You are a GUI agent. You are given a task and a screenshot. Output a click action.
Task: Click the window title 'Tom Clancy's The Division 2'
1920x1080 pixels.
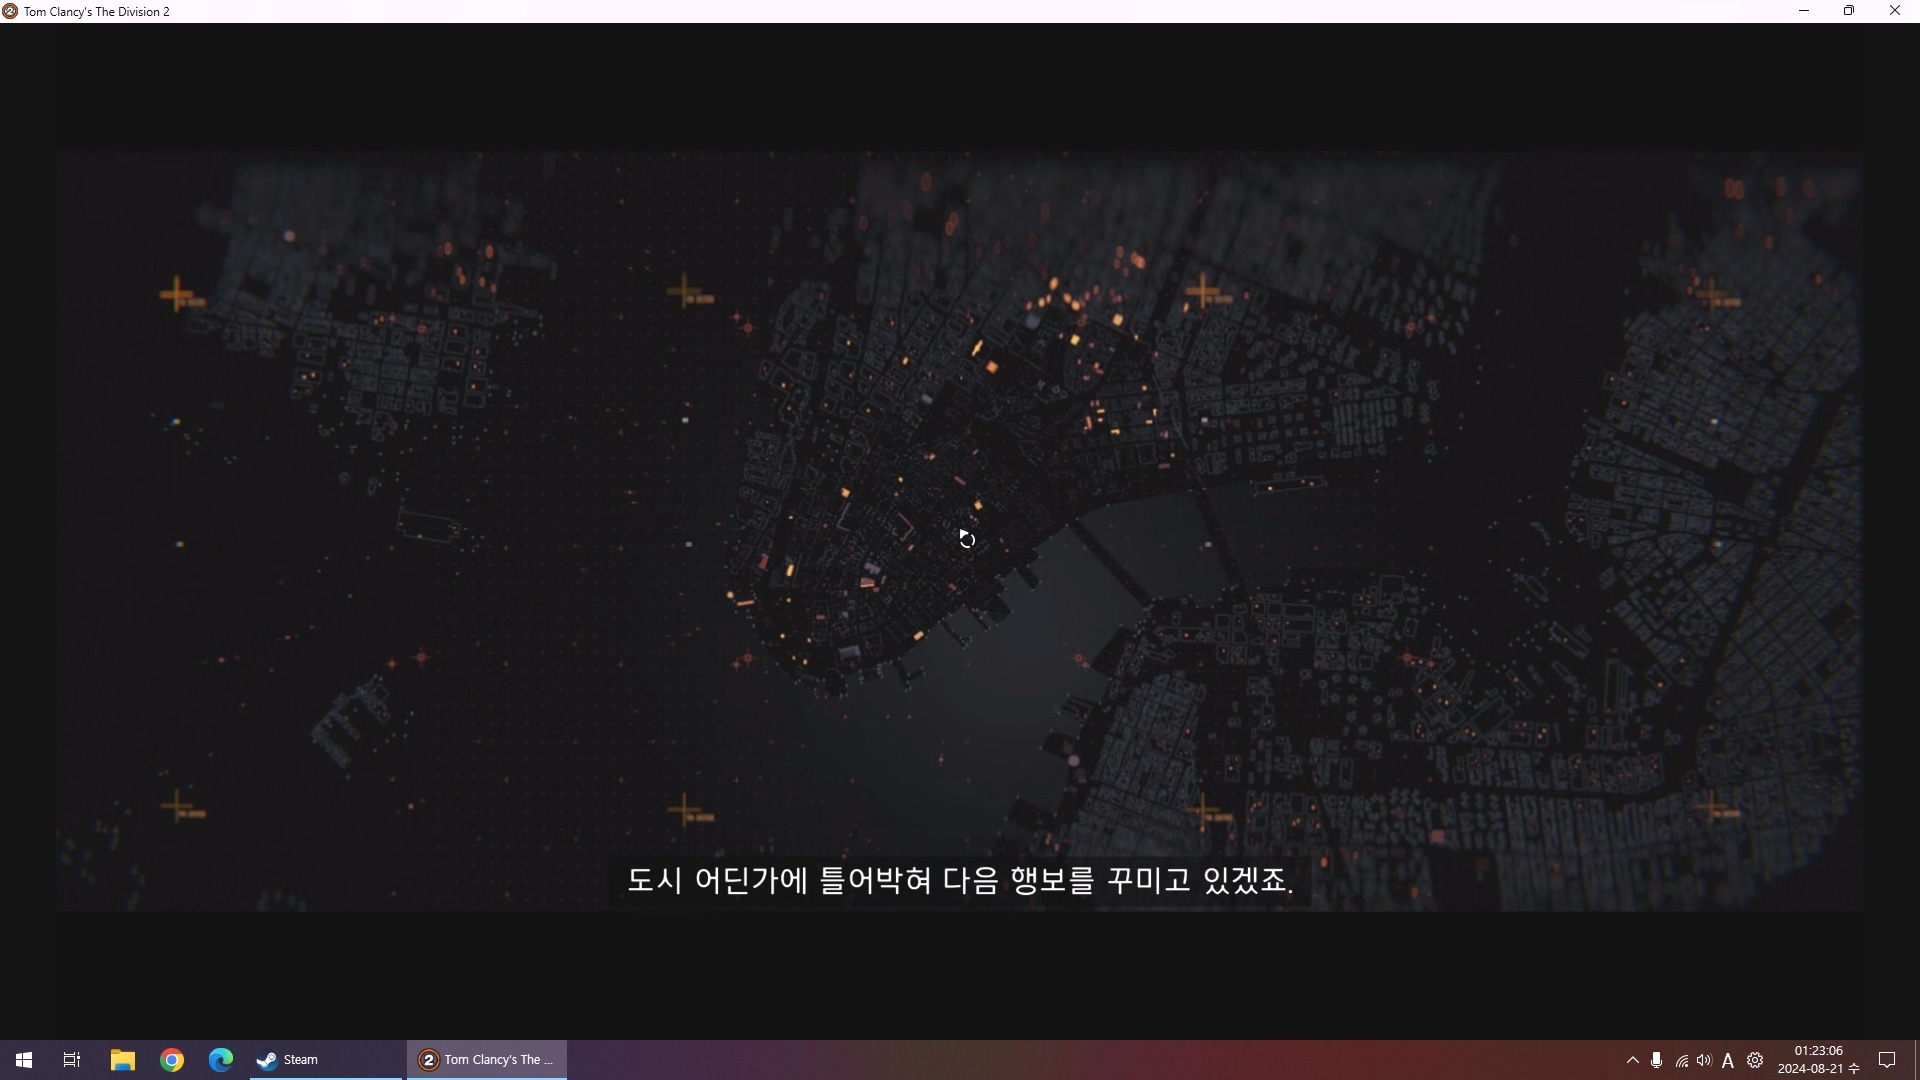[97, 12]
